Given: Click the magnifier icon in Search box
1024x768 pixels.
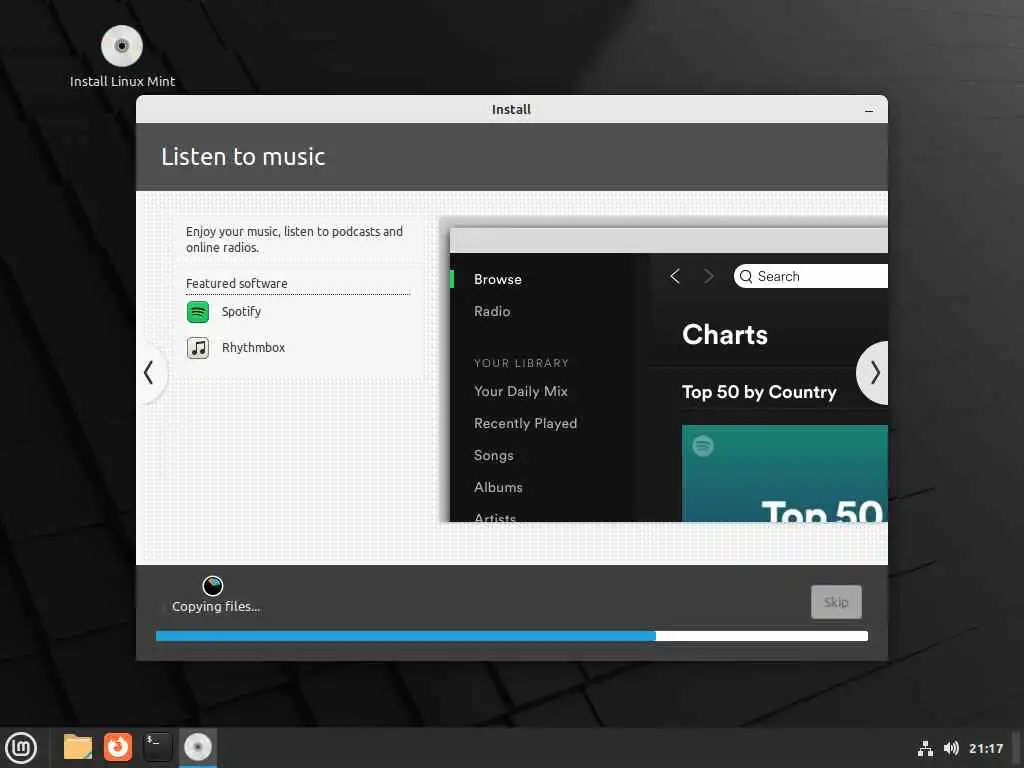Looking at the screenshot, I should pyautogui.click(x=746, y=276).
